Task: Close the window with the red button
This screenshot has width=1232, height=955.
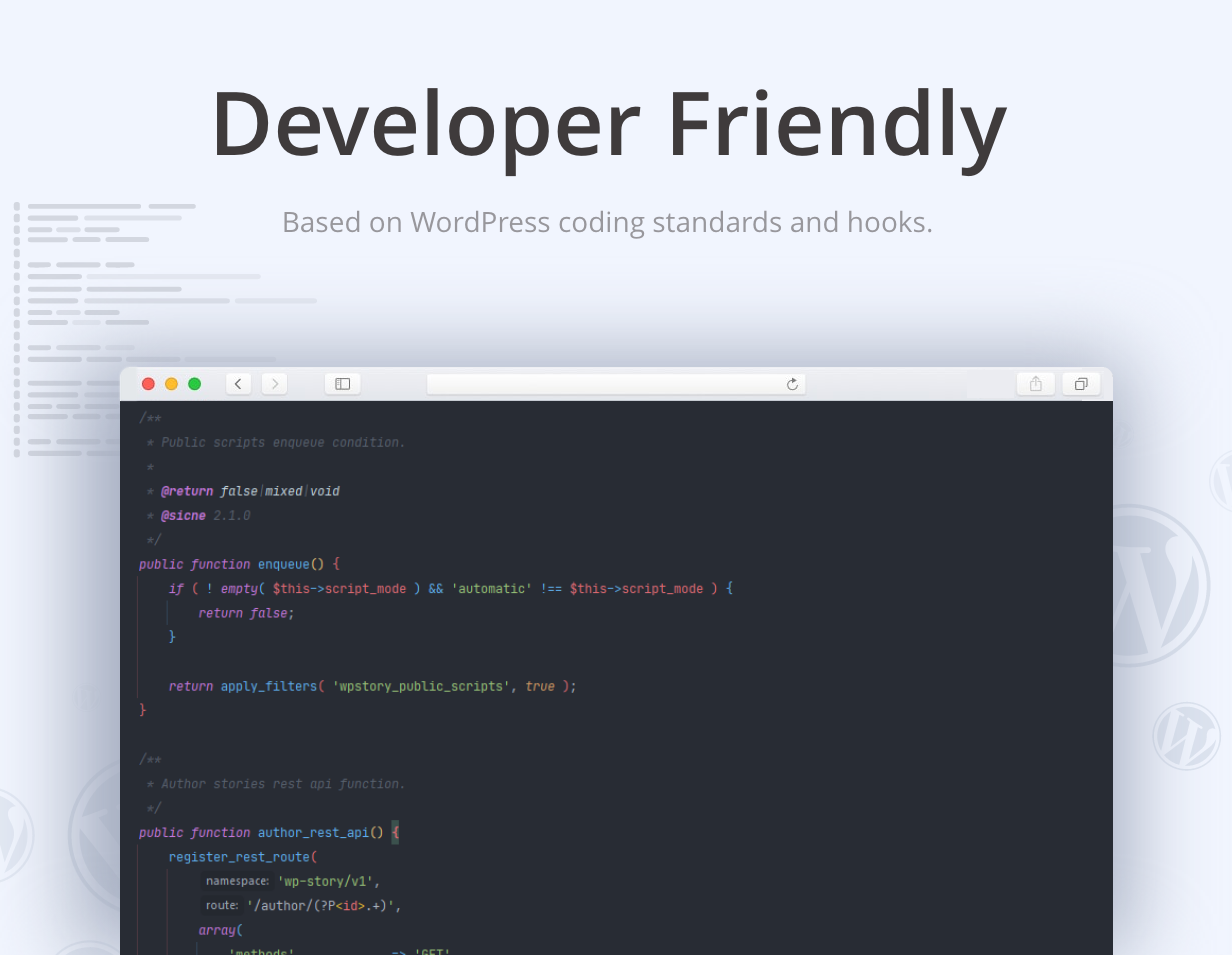Action: [x=148, y=384]
